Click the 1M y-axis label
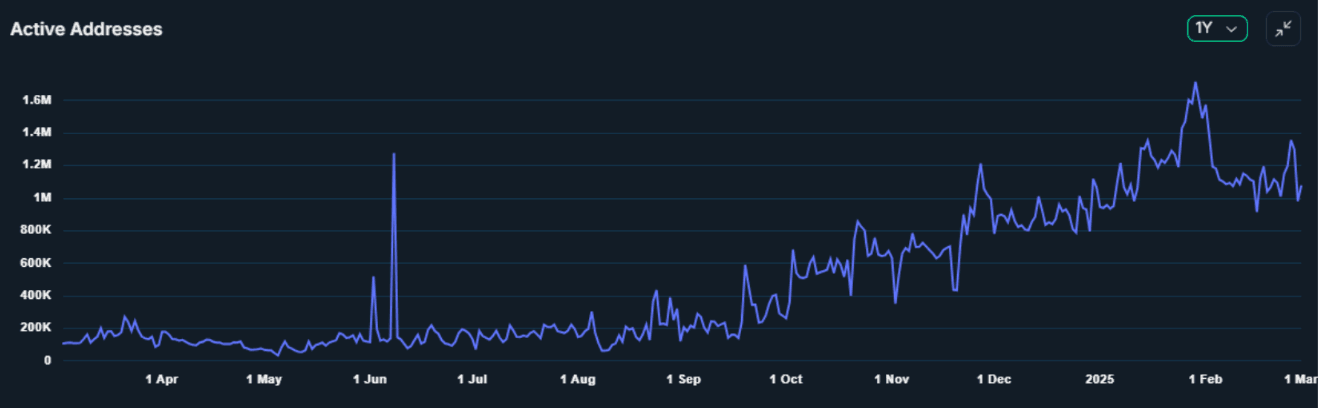 pyautogui.click(x=42, y=198)
